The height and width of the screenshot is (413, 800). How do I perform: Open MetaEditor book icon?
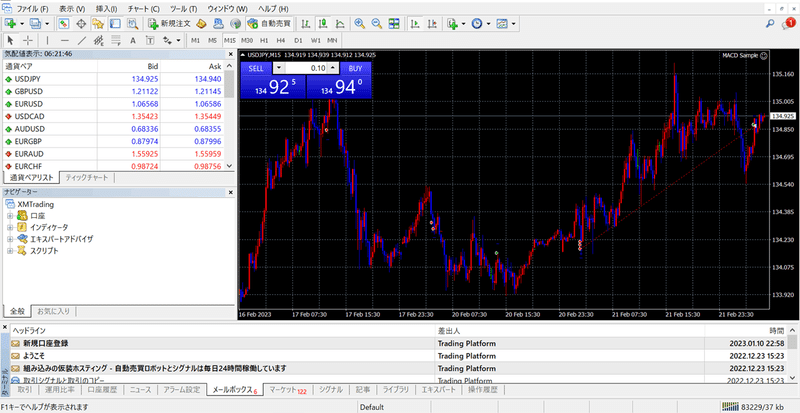click(x=201, y=23)
